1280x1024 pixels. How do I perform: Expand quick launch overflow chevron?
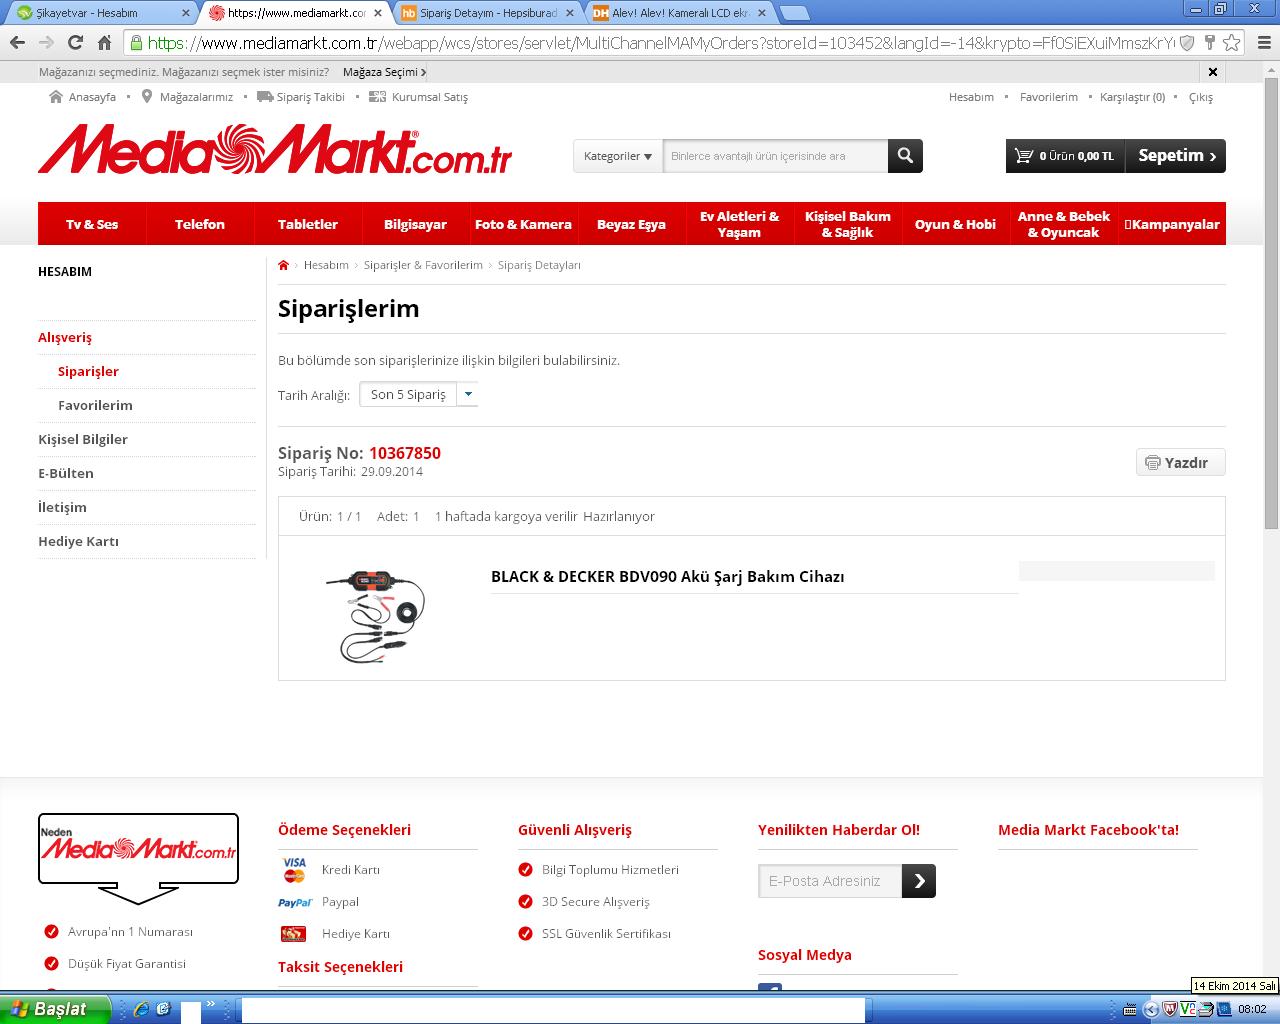coord(211,1003)
